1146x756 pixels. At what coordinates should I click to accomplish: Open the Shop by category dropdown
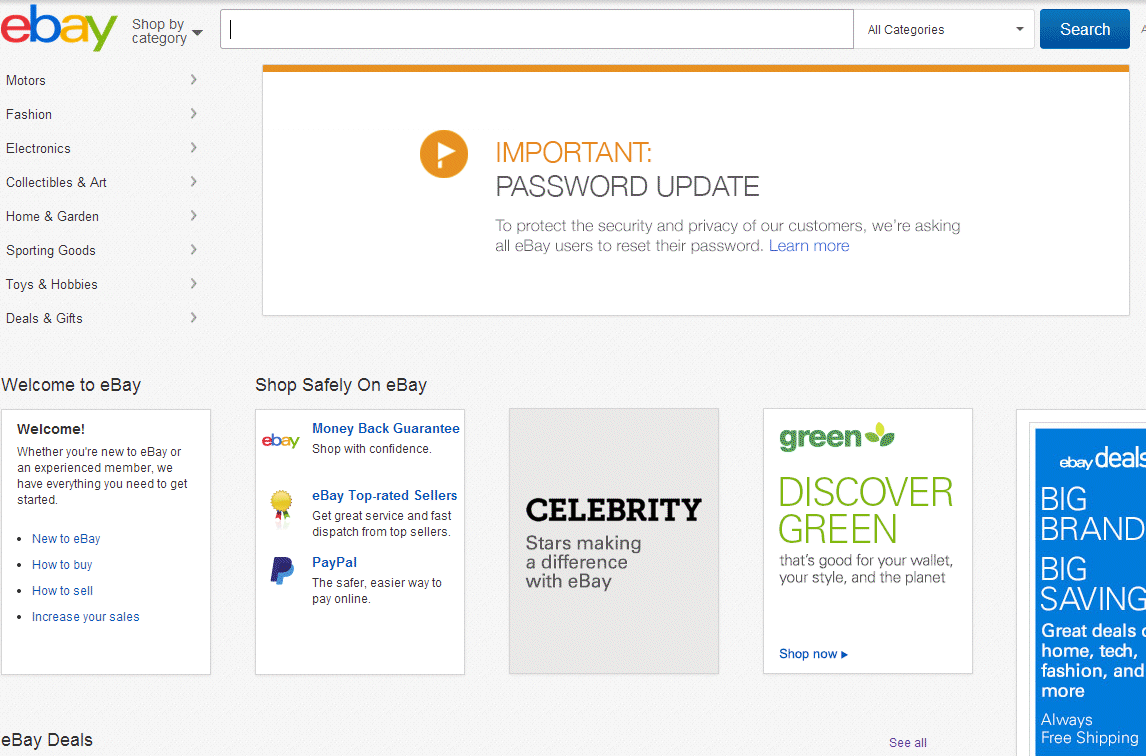(166, 31)
